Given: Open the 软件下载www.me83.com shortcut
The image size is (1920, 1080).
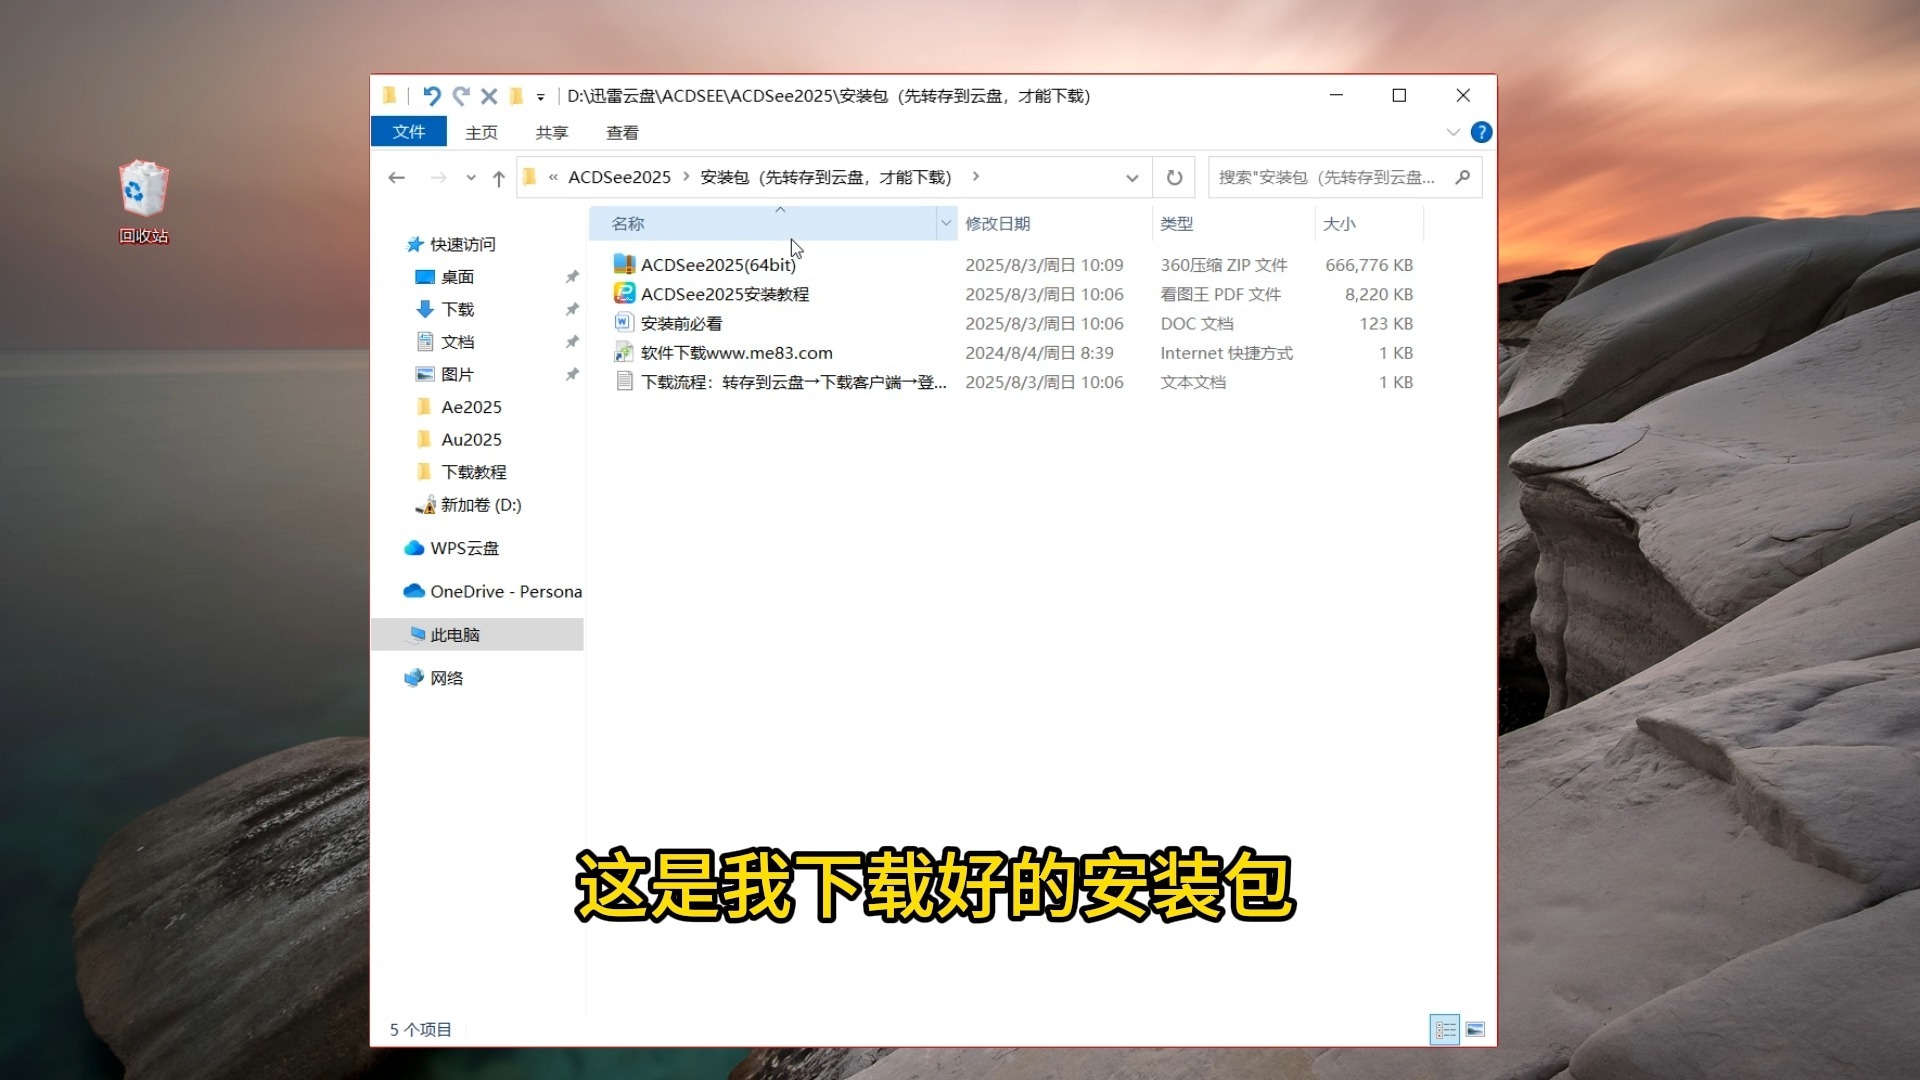Looking at the screenshot, I should click(x=737, y=352).
